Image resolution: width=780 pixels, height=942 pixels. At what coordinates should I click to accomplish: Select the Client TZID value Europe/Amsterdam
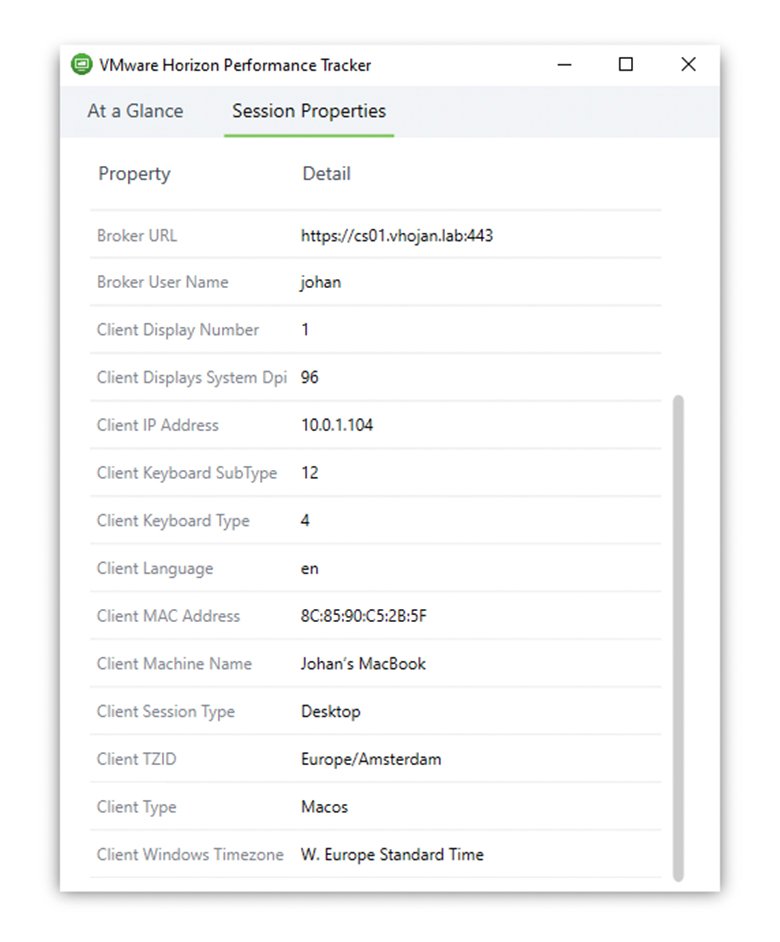[371, 759]
